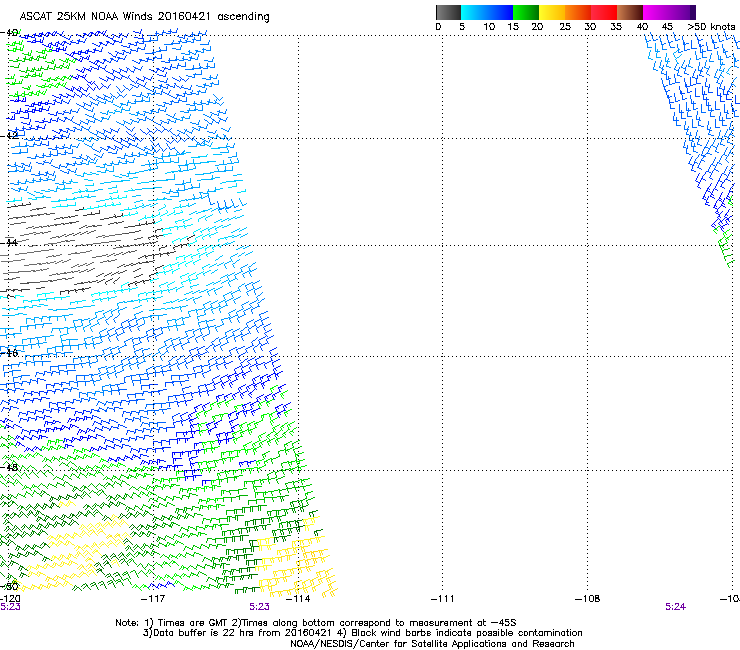Click the '-42' latitude axis label

(x=9, y=135)
